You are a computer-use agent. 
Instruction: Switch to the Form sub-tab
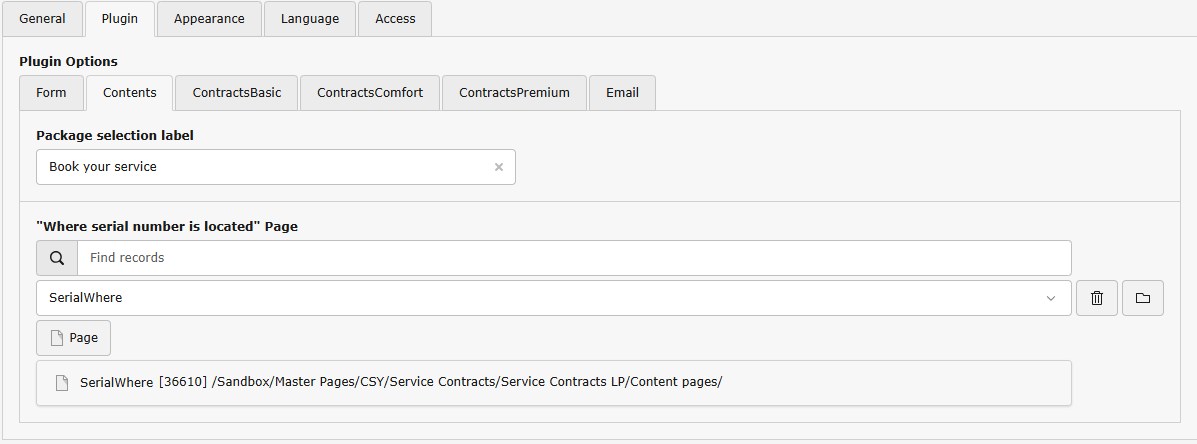coord(51,93)
